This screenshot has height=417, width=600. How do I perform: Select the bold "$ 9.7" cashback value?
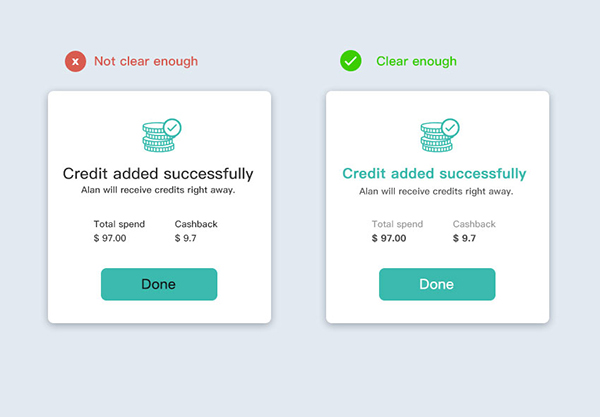(x=464, y=238)
